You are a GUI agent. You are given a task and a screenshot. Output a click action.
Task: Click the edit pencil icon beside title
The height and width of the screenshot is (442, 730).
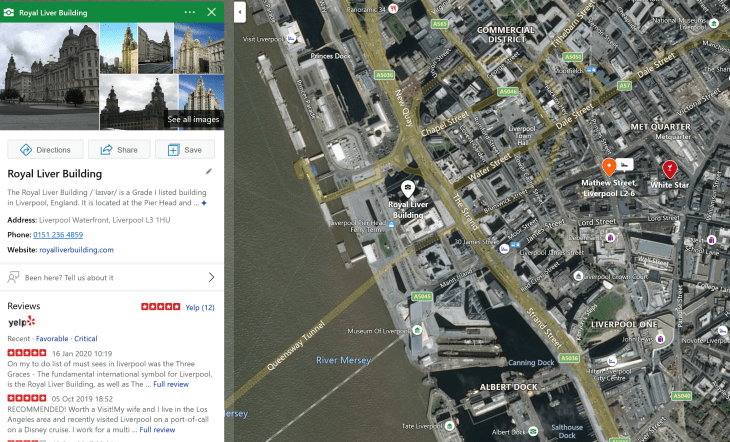[x=209, y=173]
